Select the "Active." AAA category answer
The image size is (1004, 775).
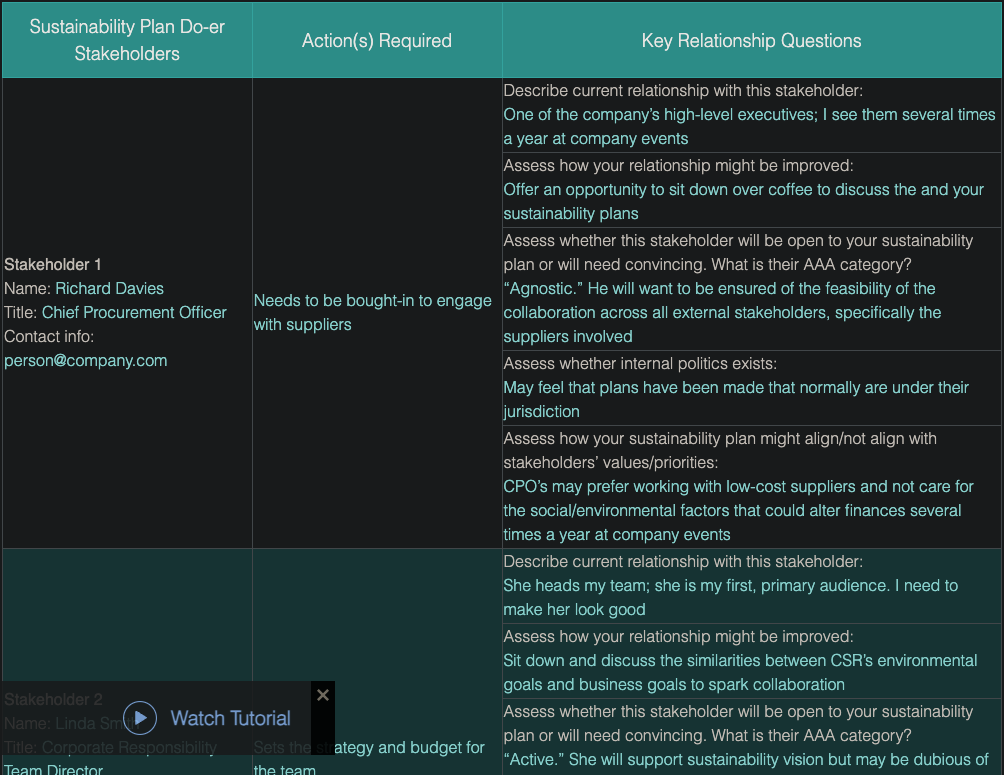[x=745, y=760]
